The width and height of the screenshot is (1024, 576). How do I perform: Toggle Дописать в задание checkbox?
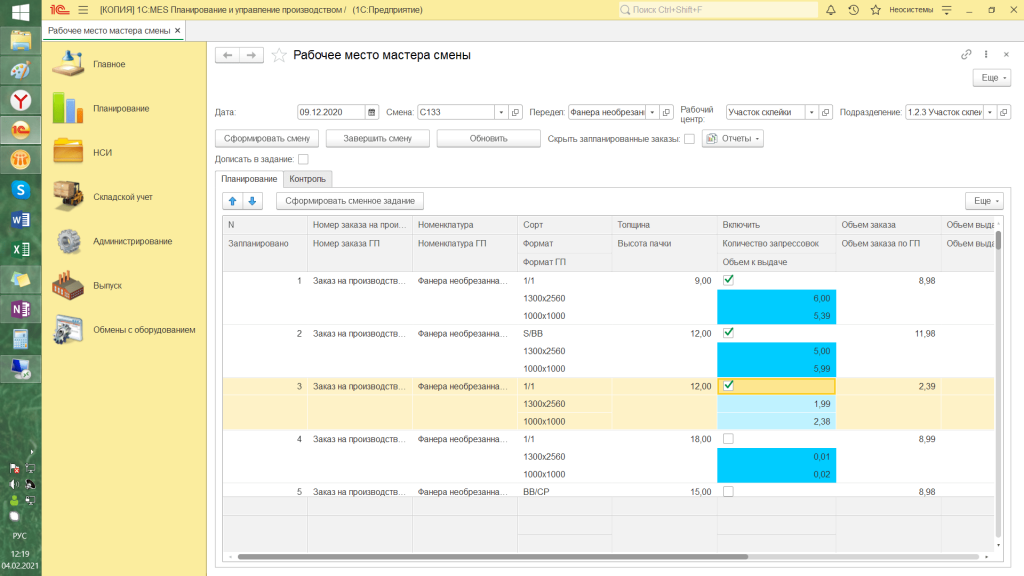coord(303,159)
